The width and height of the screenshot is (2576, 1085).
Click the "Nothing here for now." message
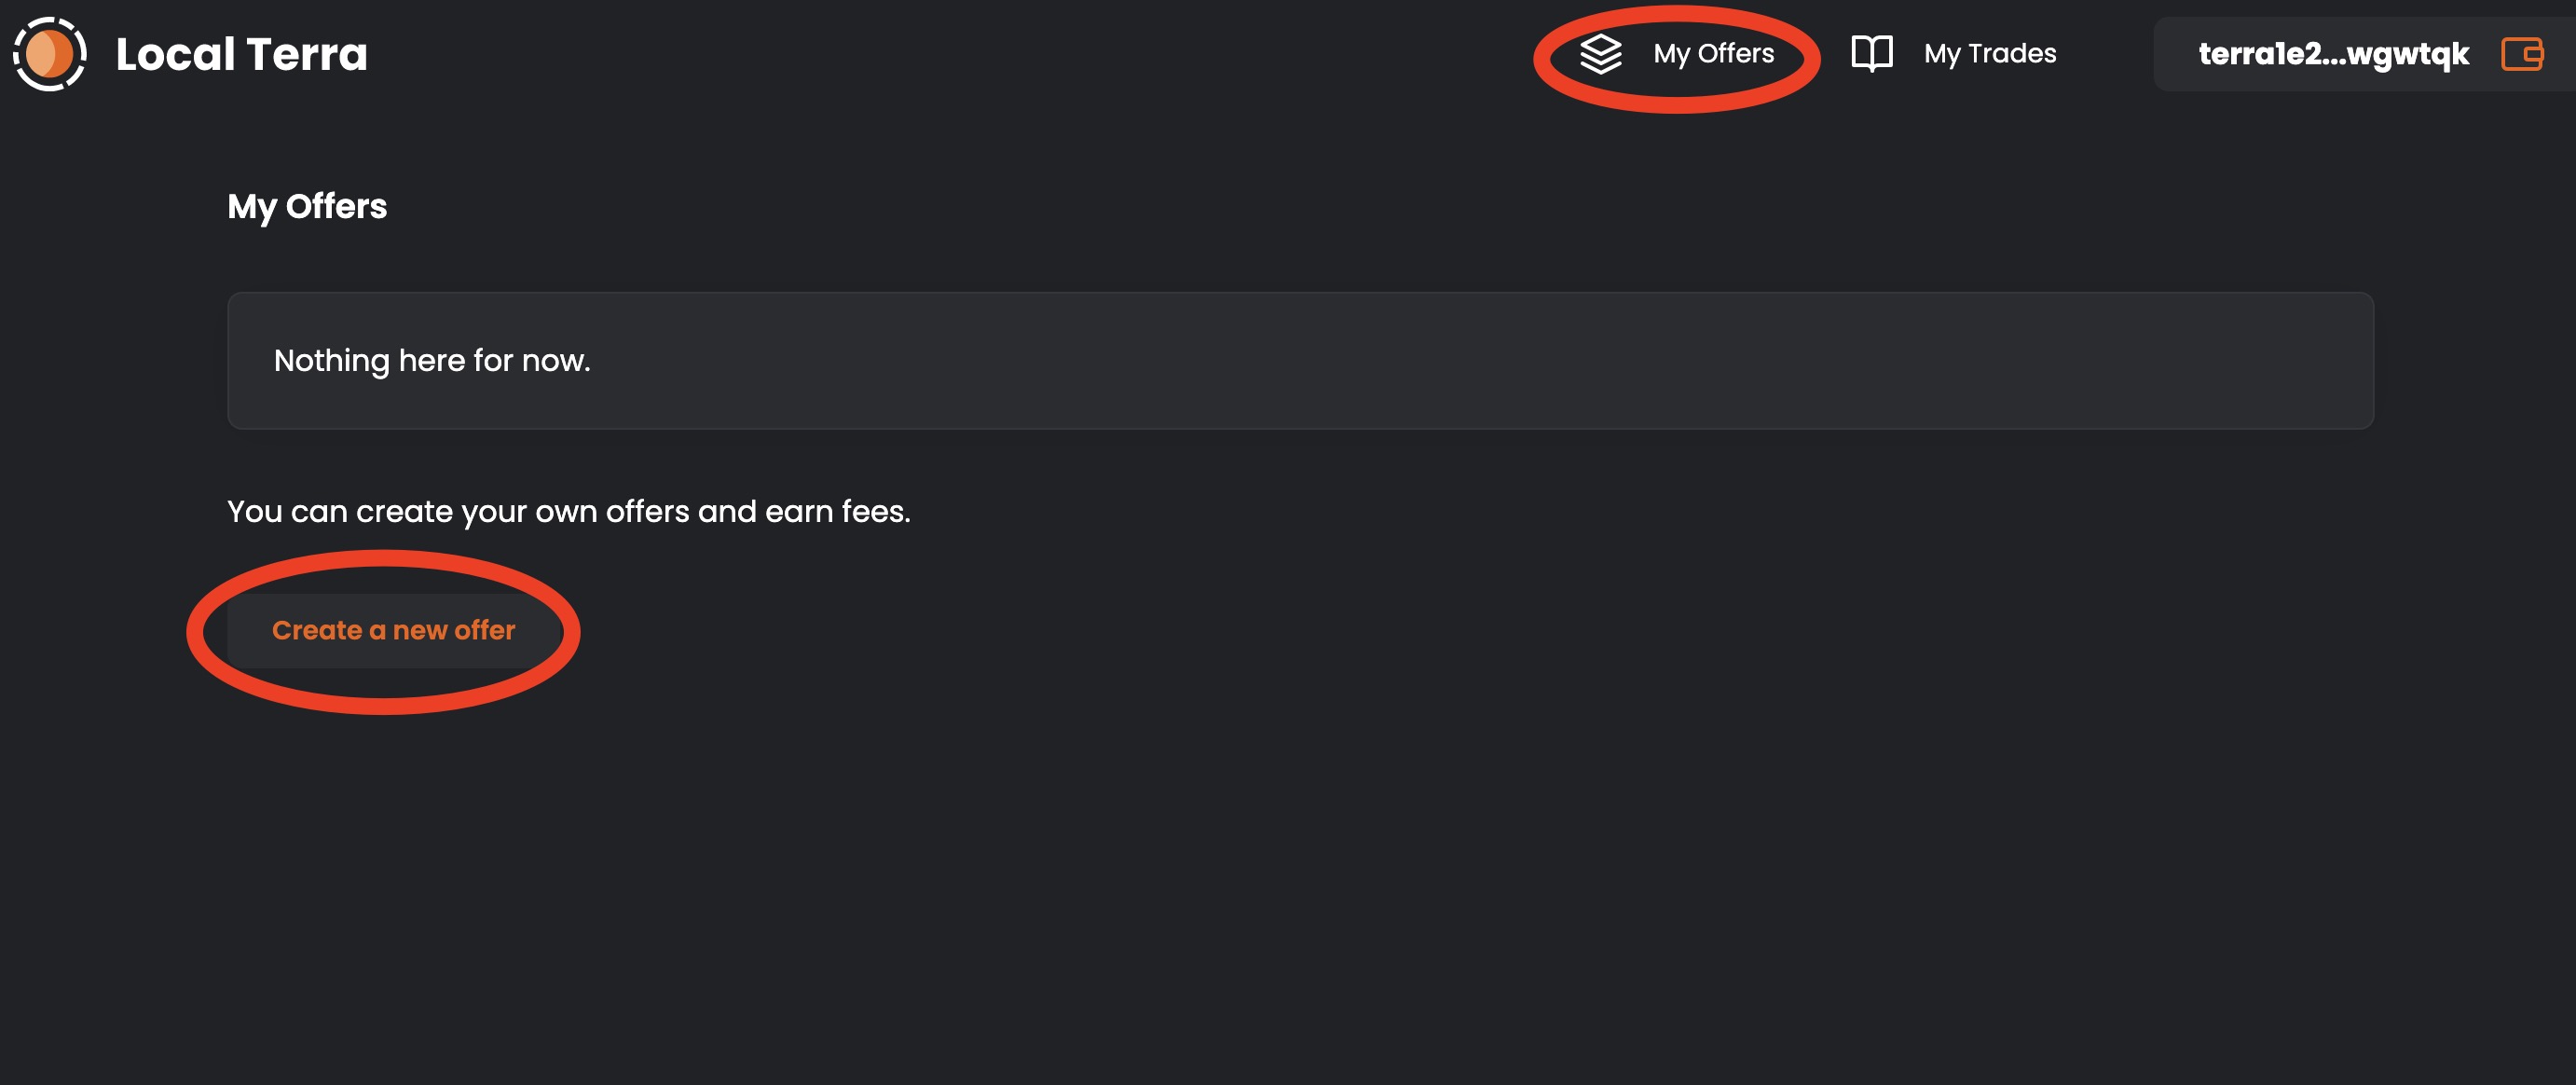[x=432, y=360]
